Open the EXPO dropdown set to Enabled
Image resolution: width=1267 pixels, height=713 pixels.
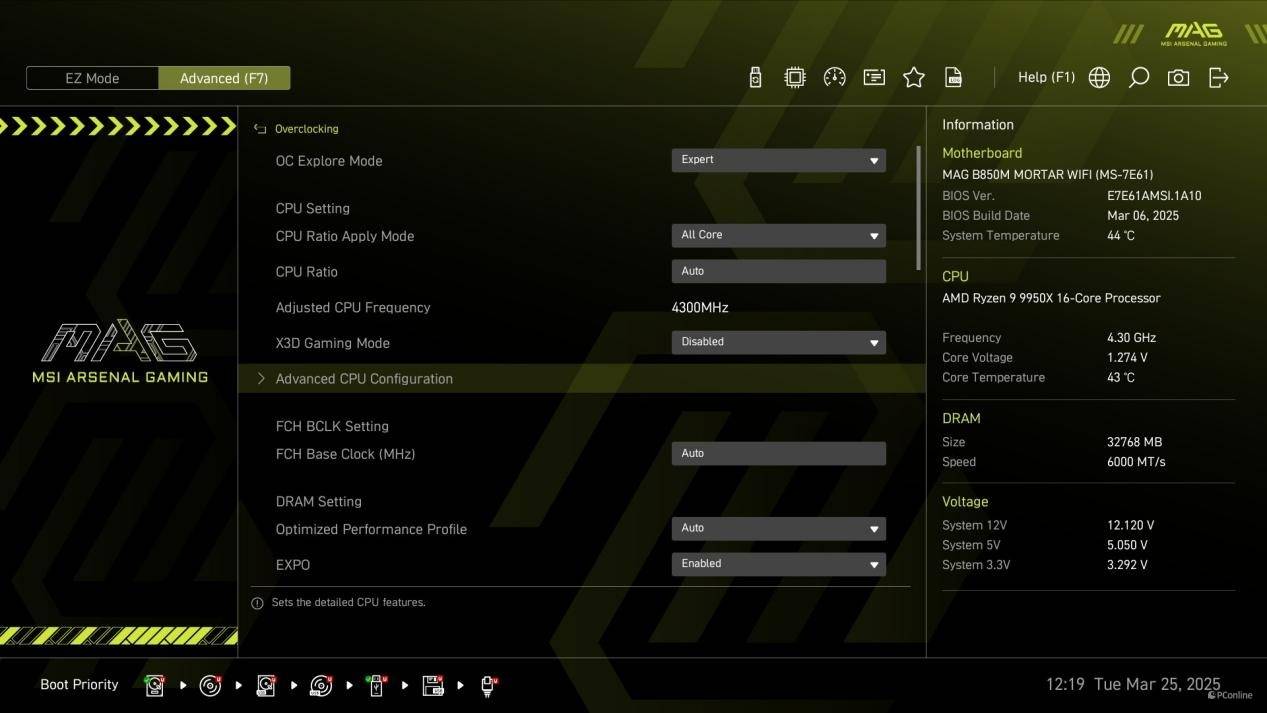tap(778, 564)
